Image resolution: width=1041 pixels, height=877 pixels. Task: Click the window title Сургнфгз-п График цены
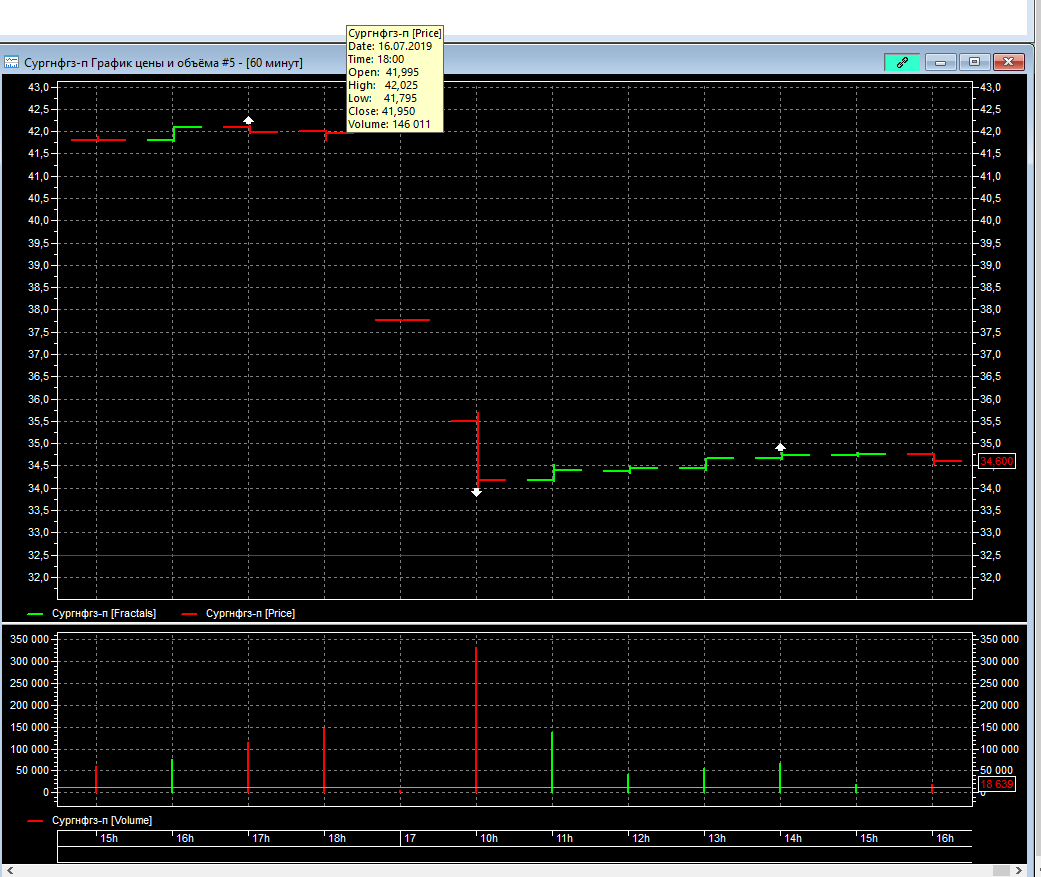pyautogui.click(x=163, y=63)
